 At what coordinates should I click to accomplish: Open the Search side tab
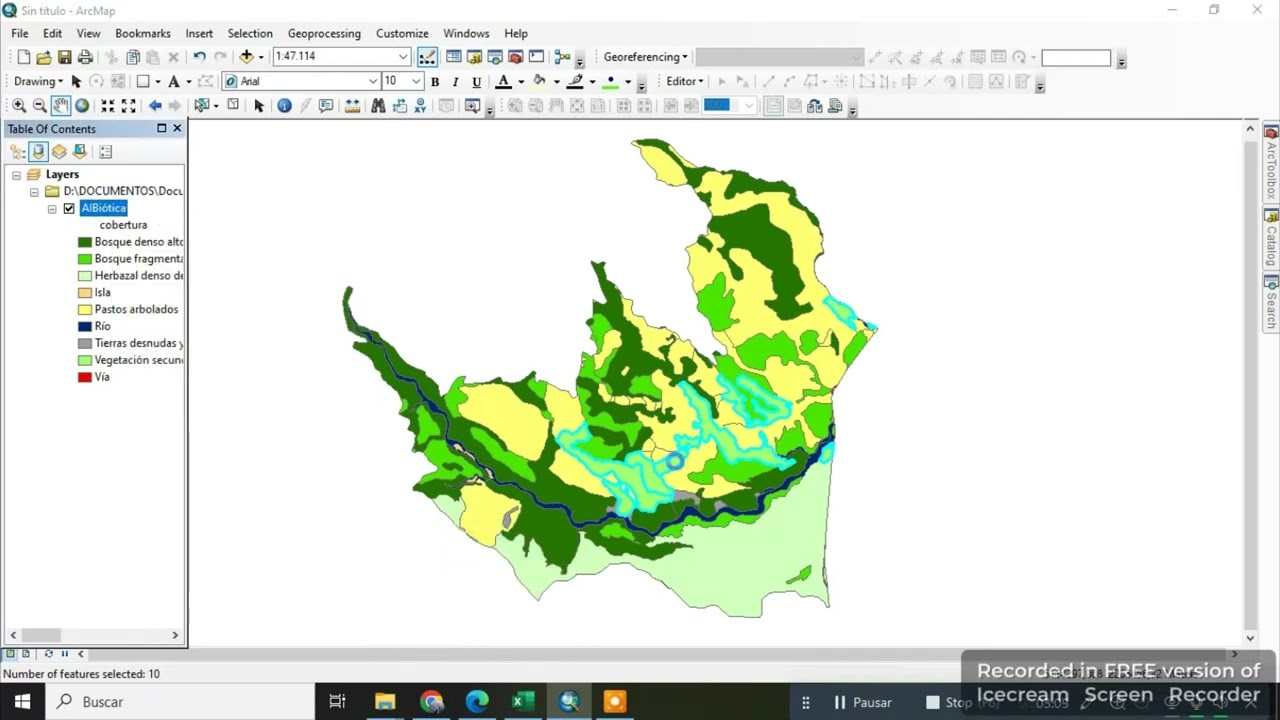coord(1271,303)
